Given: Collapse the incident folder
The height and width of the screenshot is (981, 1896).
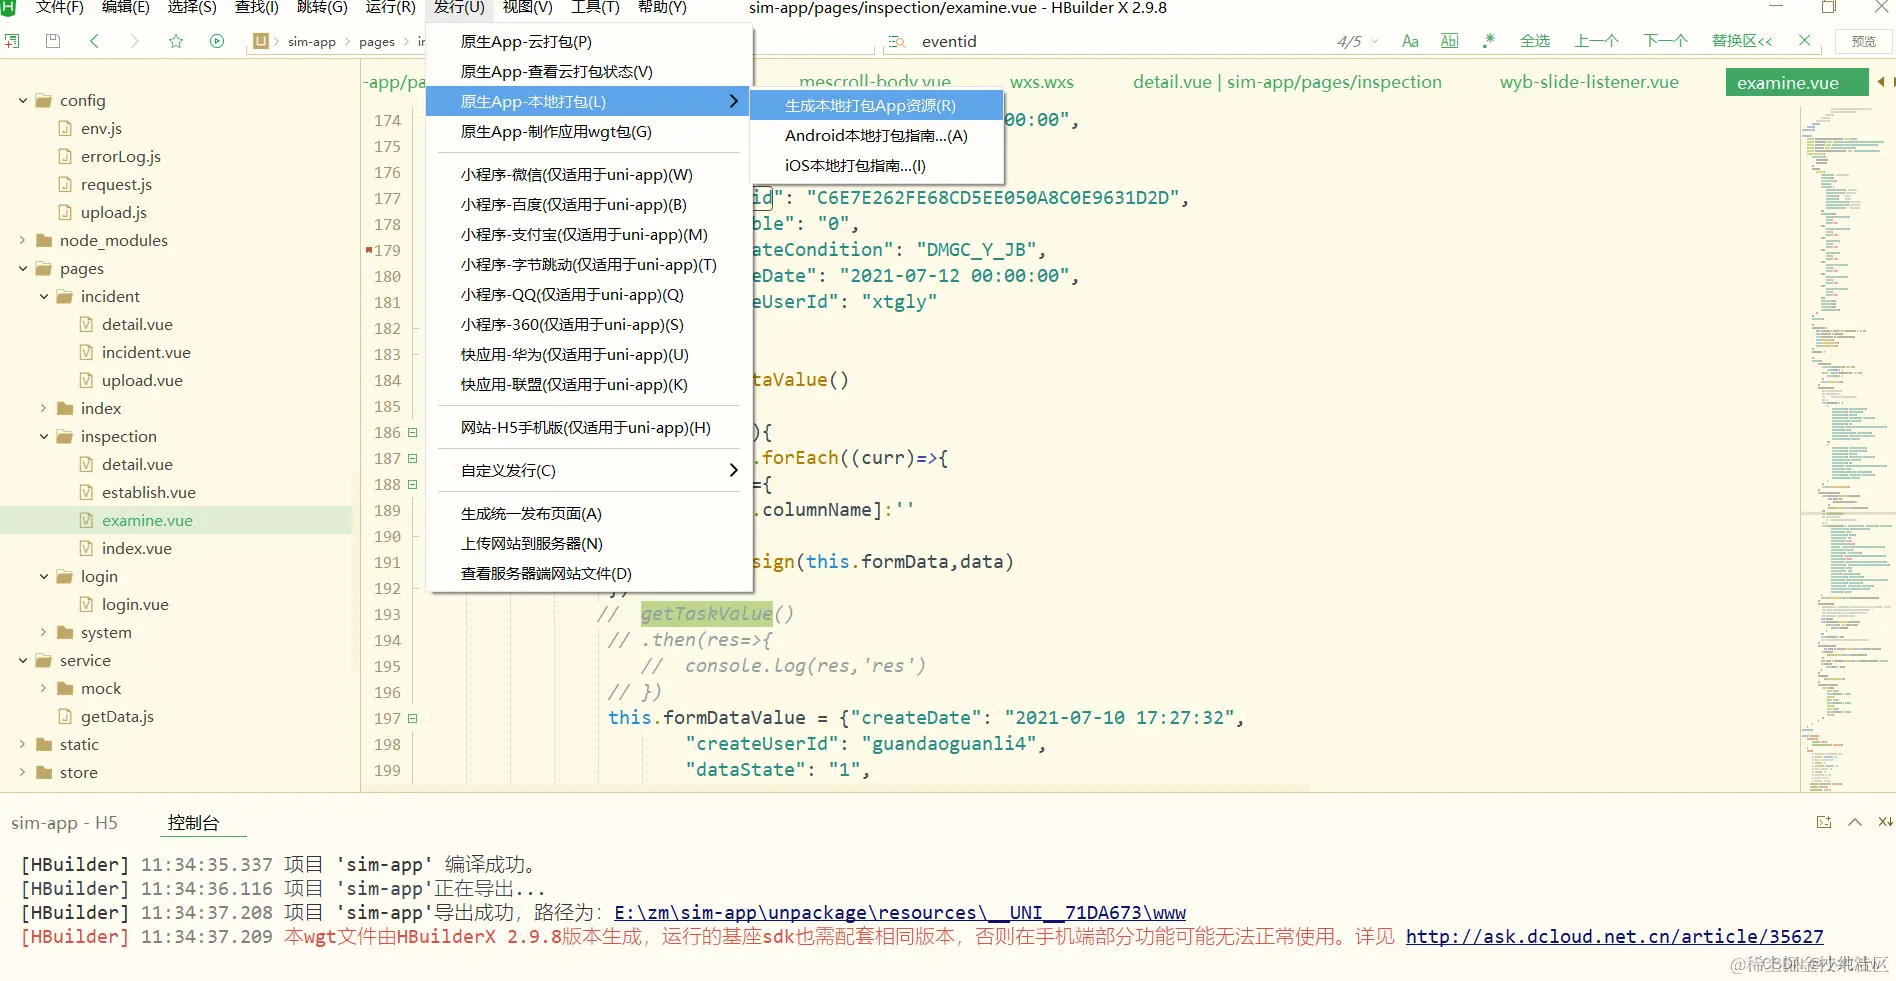Looking at the screenshot, I should click(x=43, y=296).
